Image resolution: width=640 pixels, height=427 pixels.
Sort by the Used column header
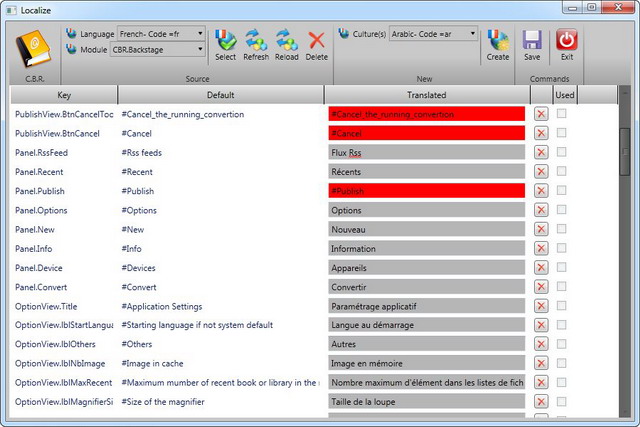point(564,95)
